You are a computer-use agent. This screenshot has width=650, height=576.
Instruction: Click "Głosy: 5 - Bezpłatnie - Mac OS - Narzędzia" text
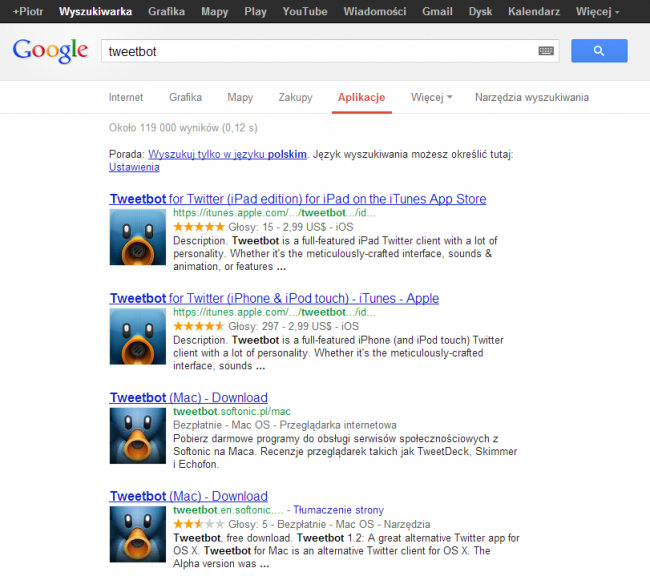329,524
